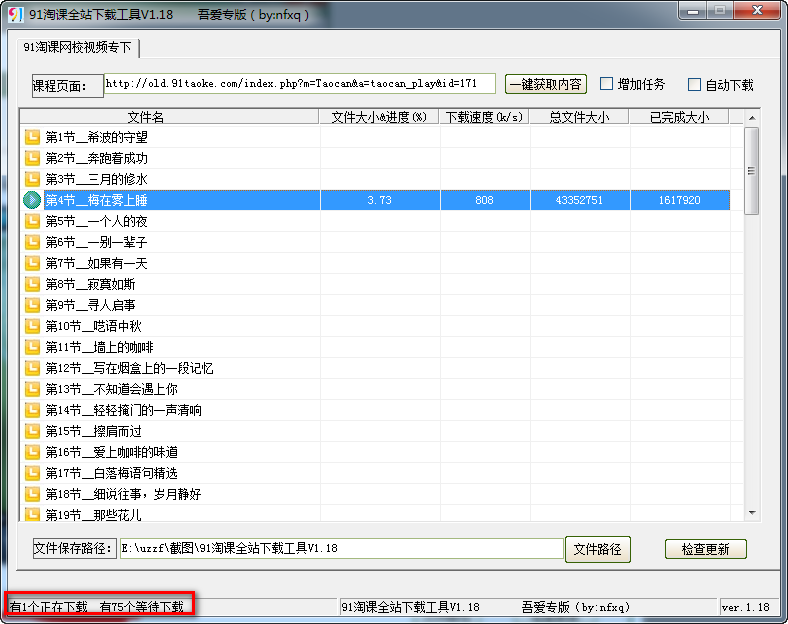Click the folder icon of 第8节__寂寞如斯
This screenshot has width=788, height=624.
32,284
